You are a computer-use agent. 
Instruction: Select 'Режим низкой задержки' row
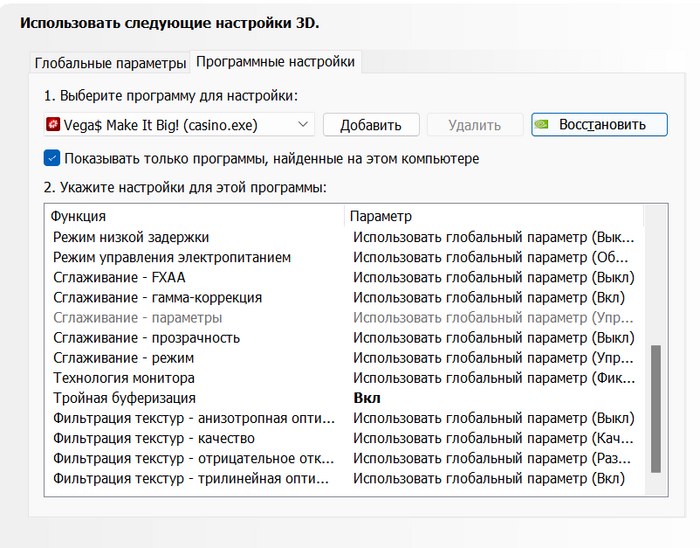130,237
